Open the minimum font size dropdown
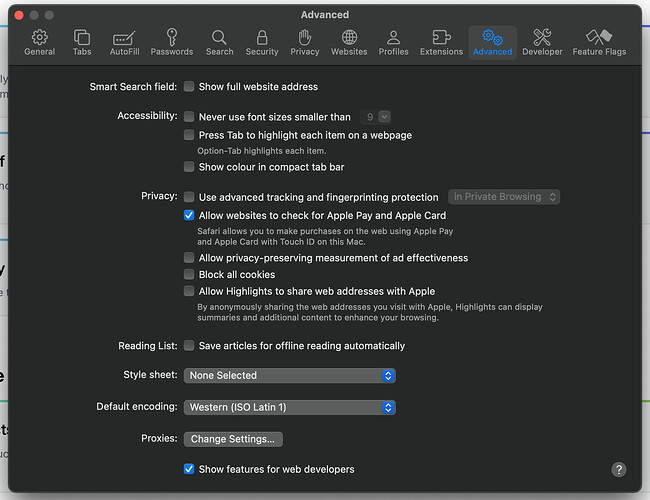The height and width of the screenshot is (500, 650). tap(377, 117)
